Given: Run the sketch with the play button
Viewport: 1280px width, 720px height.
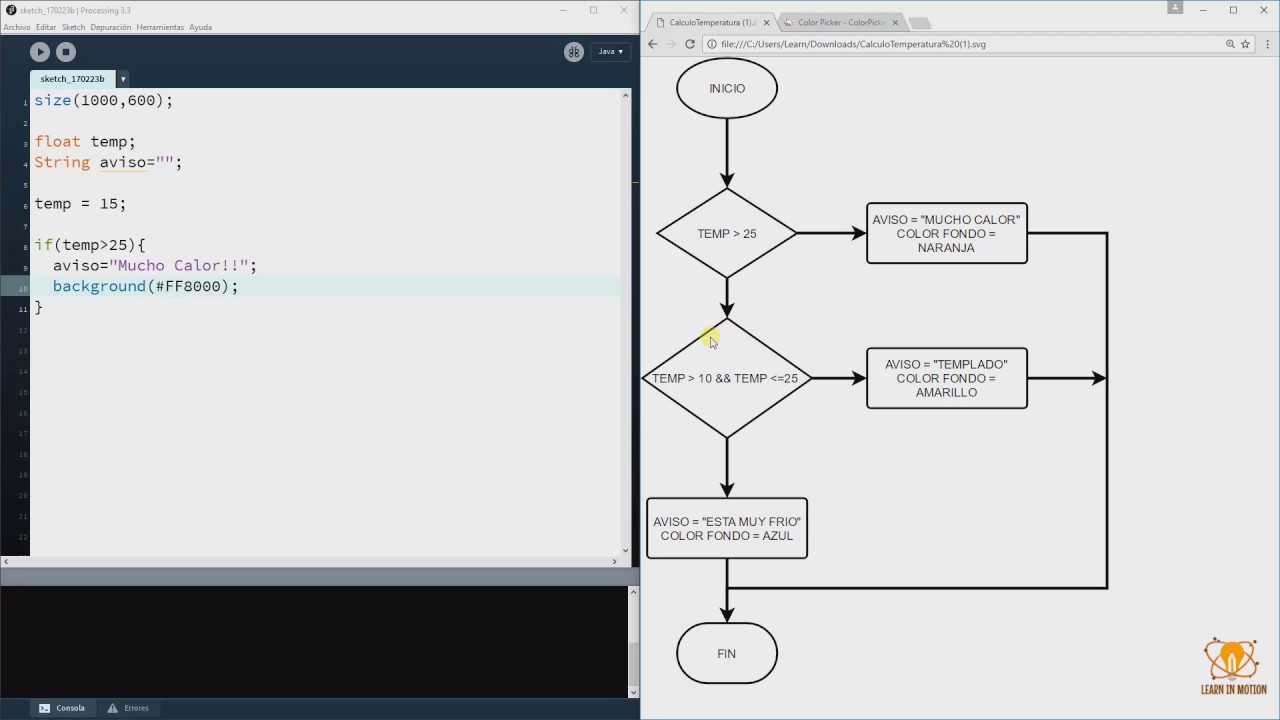Looking at the screenshot, I should point(40,52).
